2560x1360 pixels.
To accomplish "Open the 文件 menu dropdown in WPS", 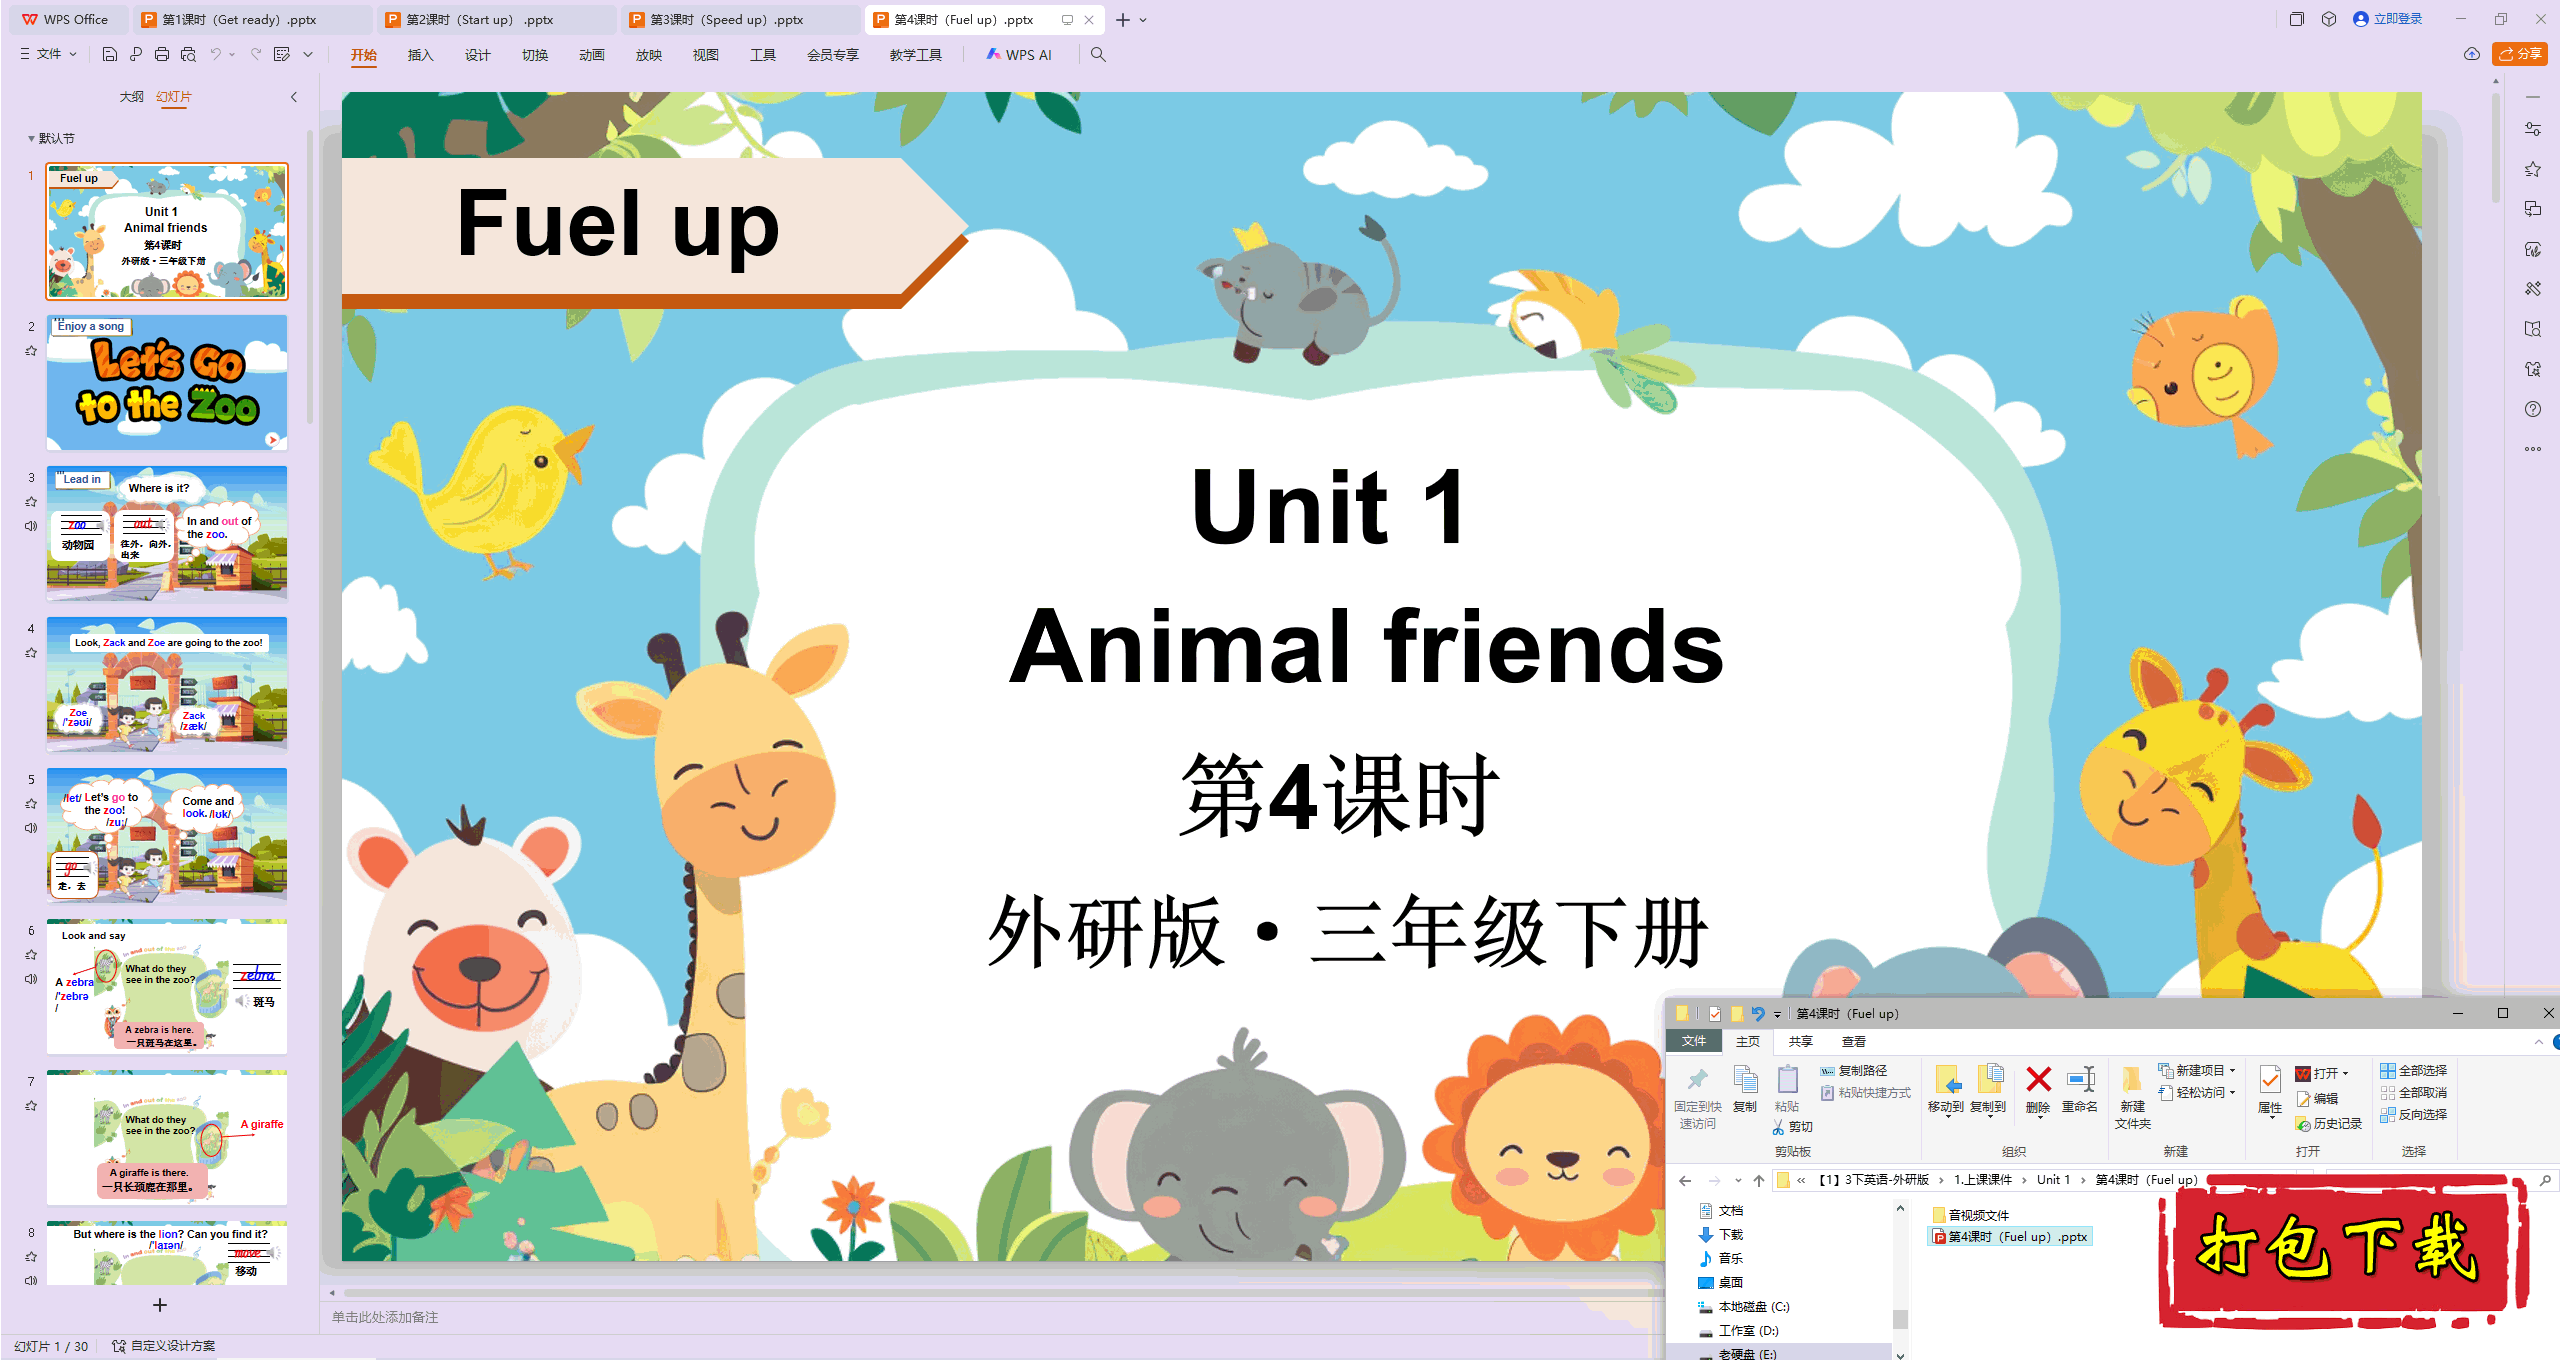I will (49, 54).
